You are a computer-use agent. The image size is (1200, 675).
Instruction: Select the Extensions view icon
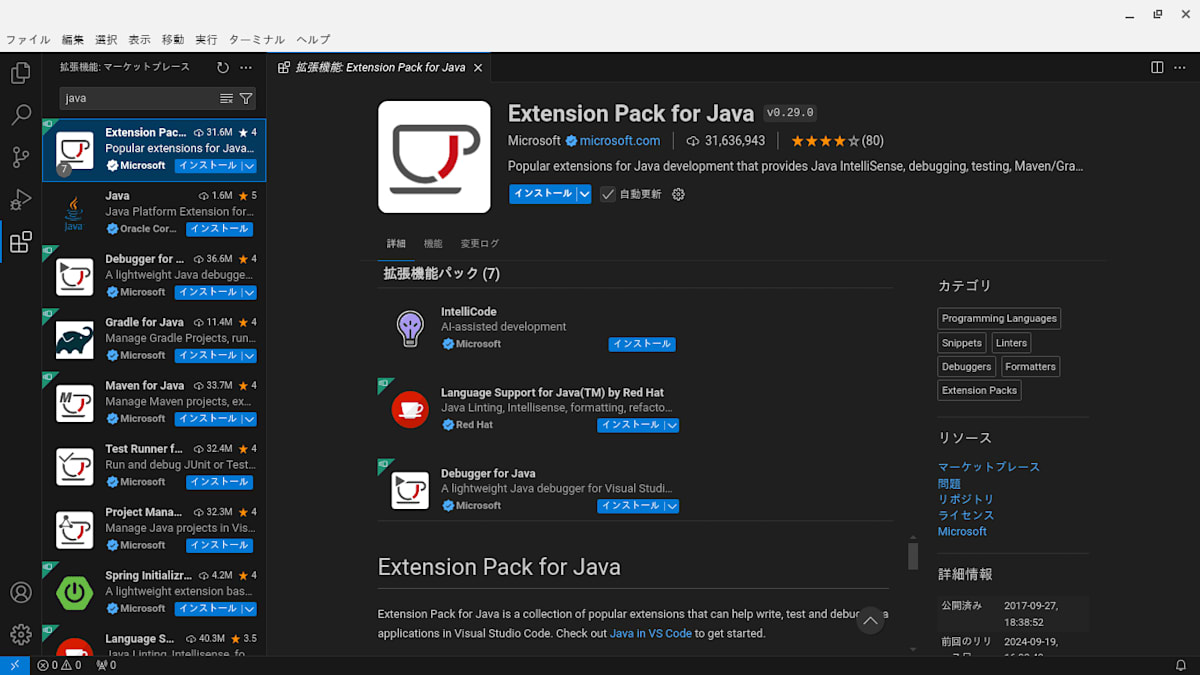(20, 242)
